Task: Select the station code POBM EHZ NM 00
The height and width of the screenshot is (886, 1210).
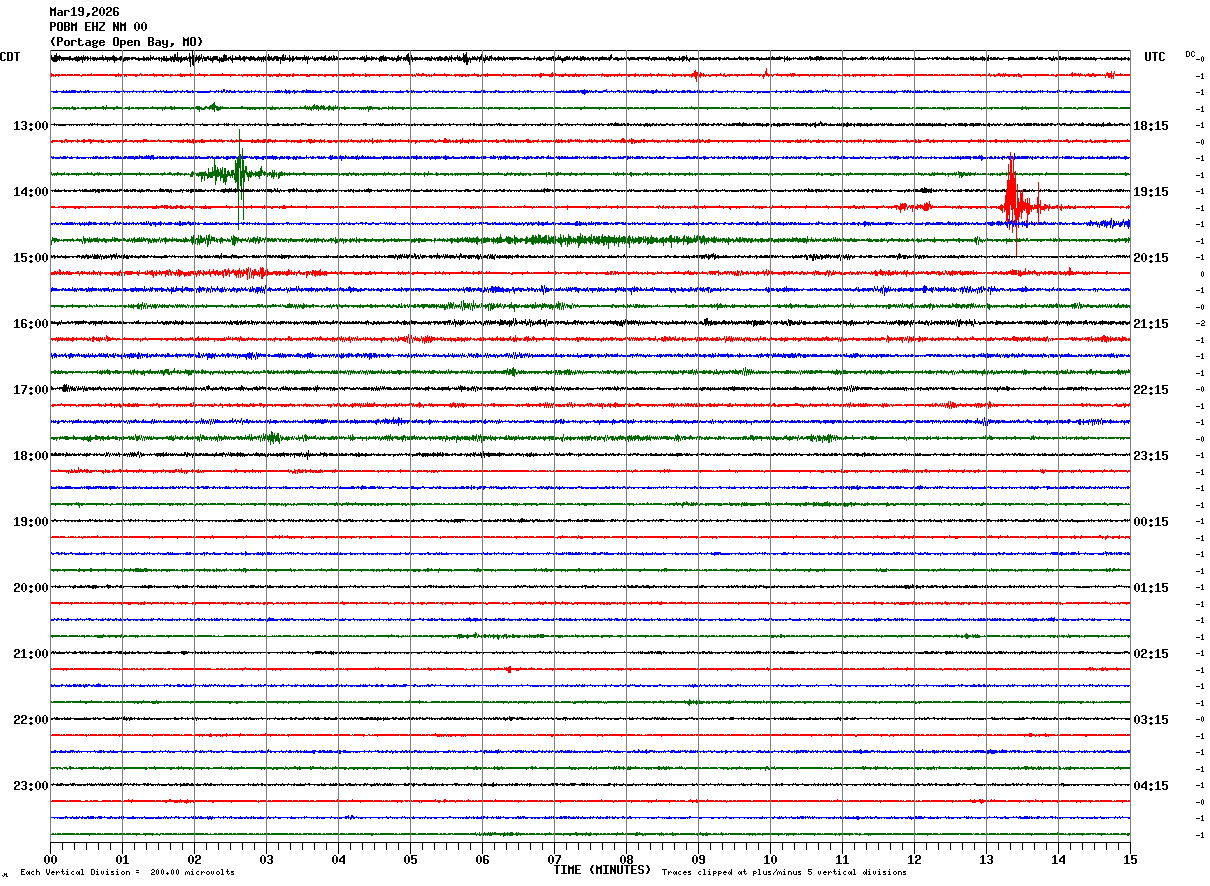Action: (98, 27)
